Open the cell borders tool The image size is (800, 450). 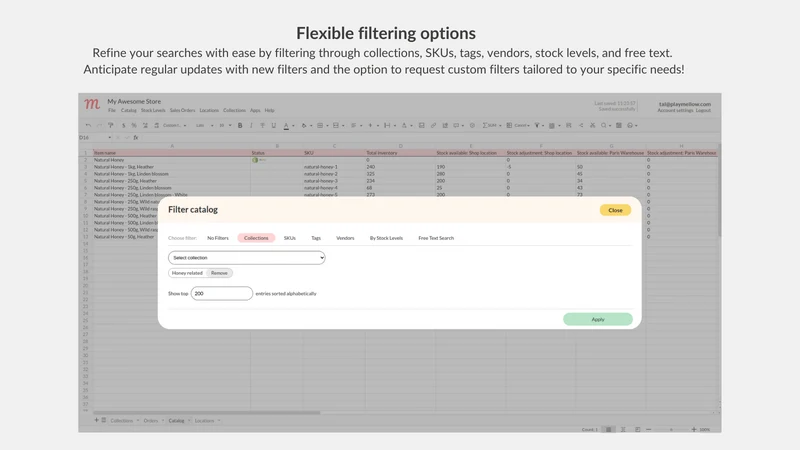(x=322, y=126)
